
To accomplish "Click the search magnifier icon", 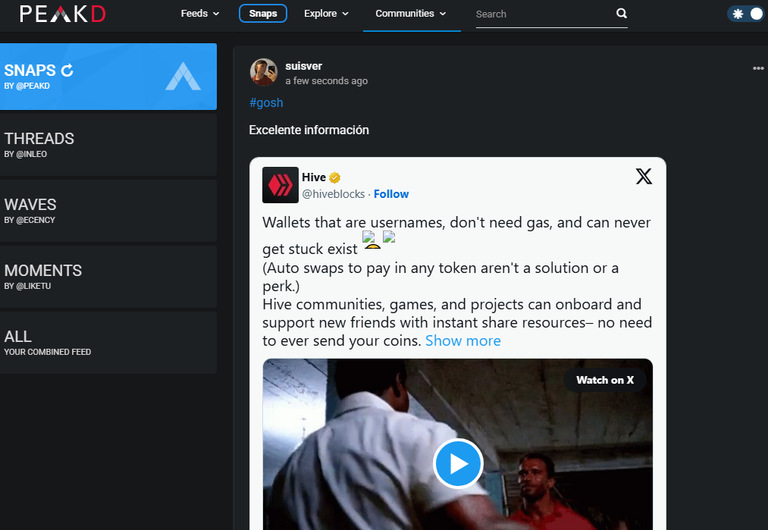I will pos(621,13).
